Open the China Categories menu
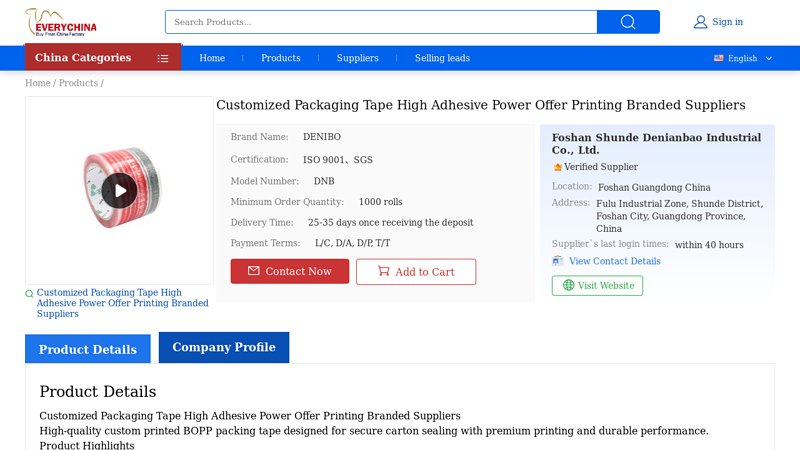The image size is (800, 450). pos(103,58)
